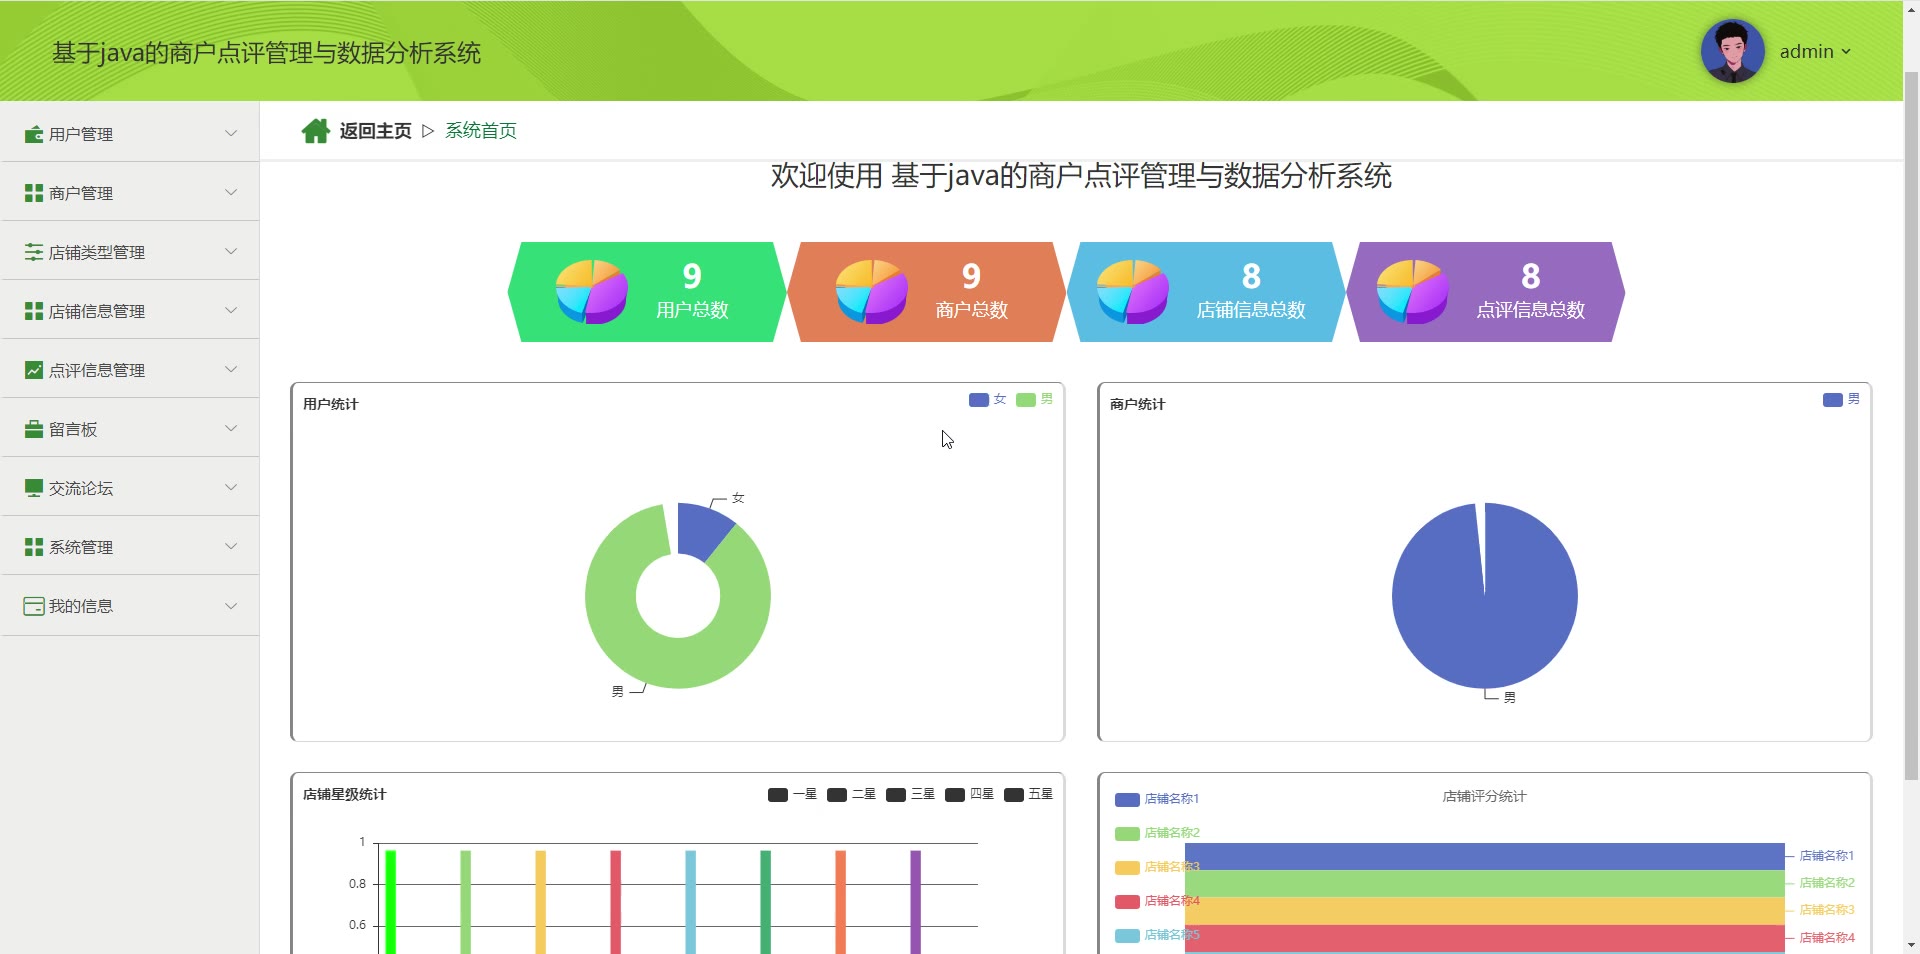Image resolution: width=1920 pixels, height=954 pixels.
Task: Expand 系统管理 menu chevron
Action: pyautogui.click(x=231, y=546)
